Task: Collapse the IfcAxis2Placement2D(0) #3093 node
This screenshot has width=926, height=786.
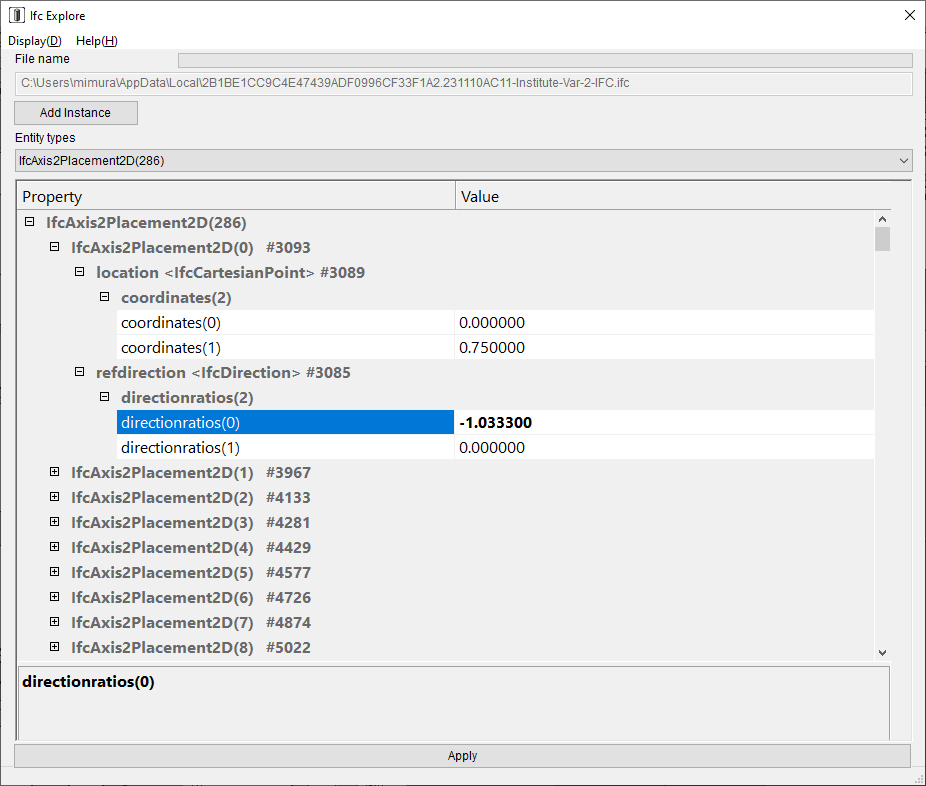Action: click(x=54, y=247)
